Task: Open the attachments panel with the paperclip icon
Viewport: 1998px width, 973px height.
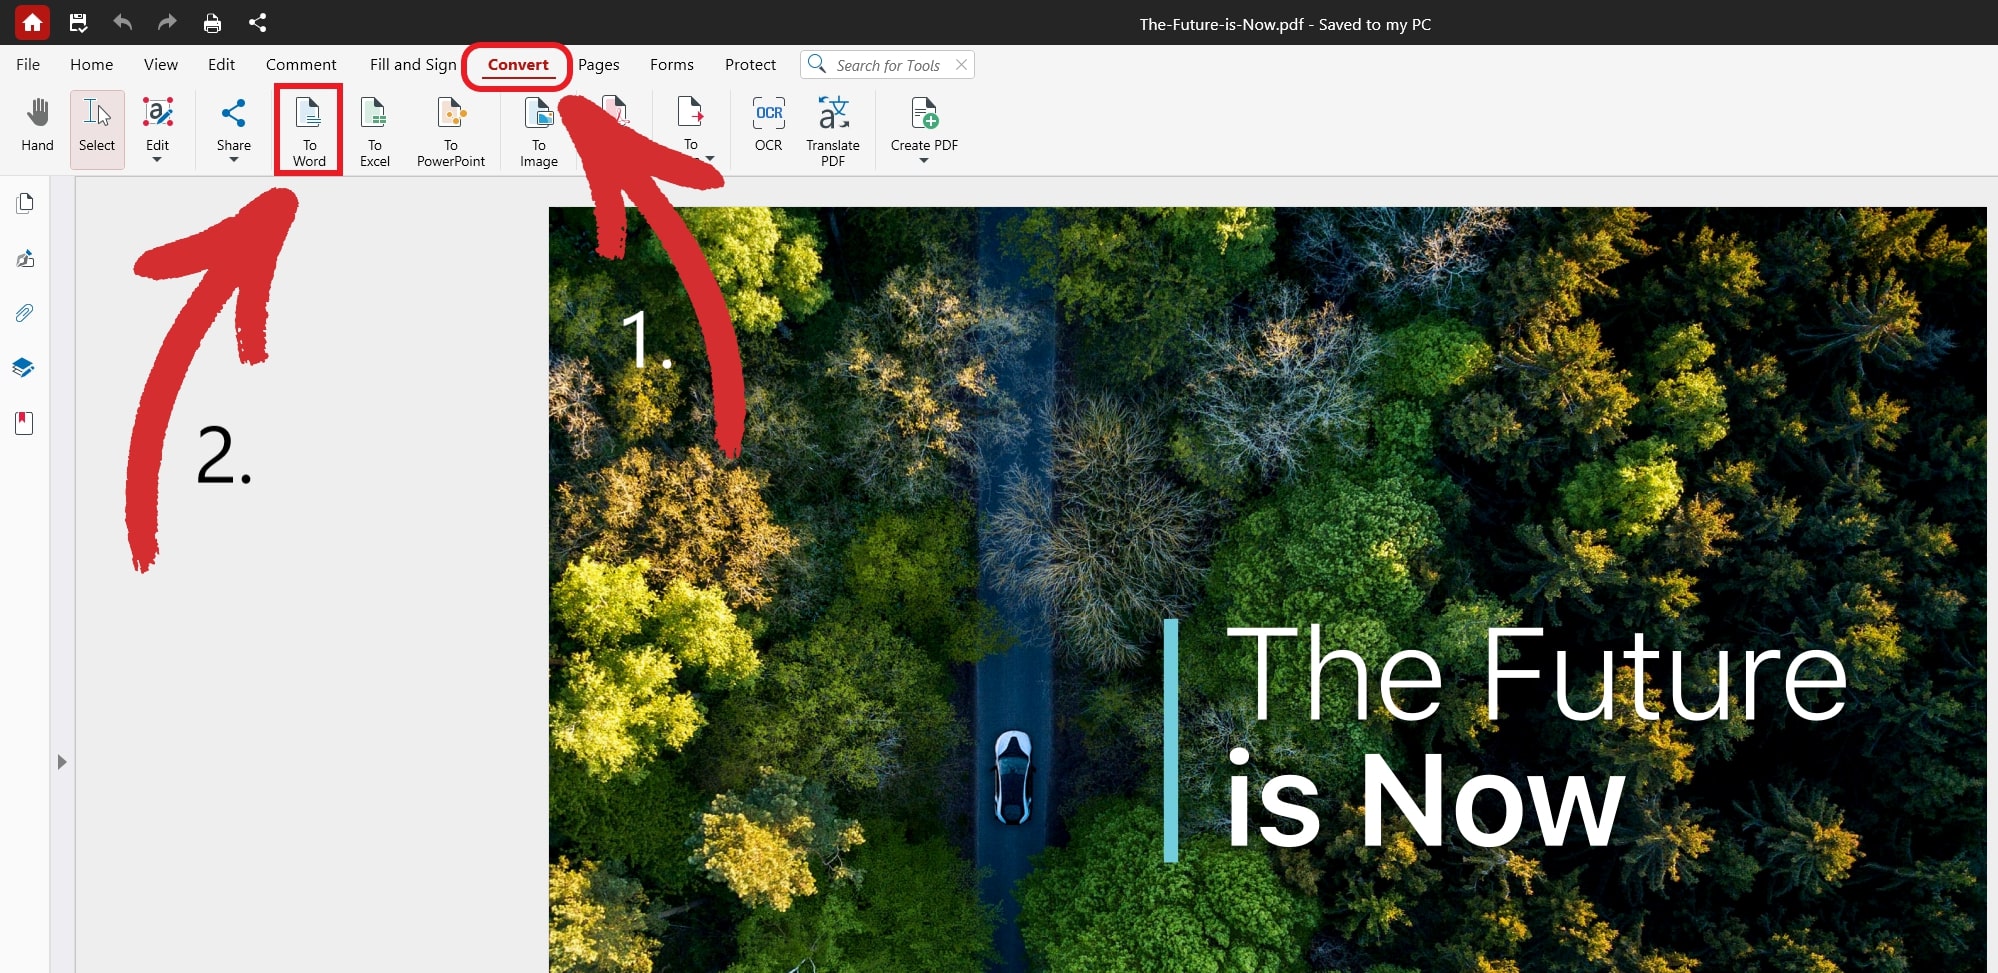Action: pos(24,313)
